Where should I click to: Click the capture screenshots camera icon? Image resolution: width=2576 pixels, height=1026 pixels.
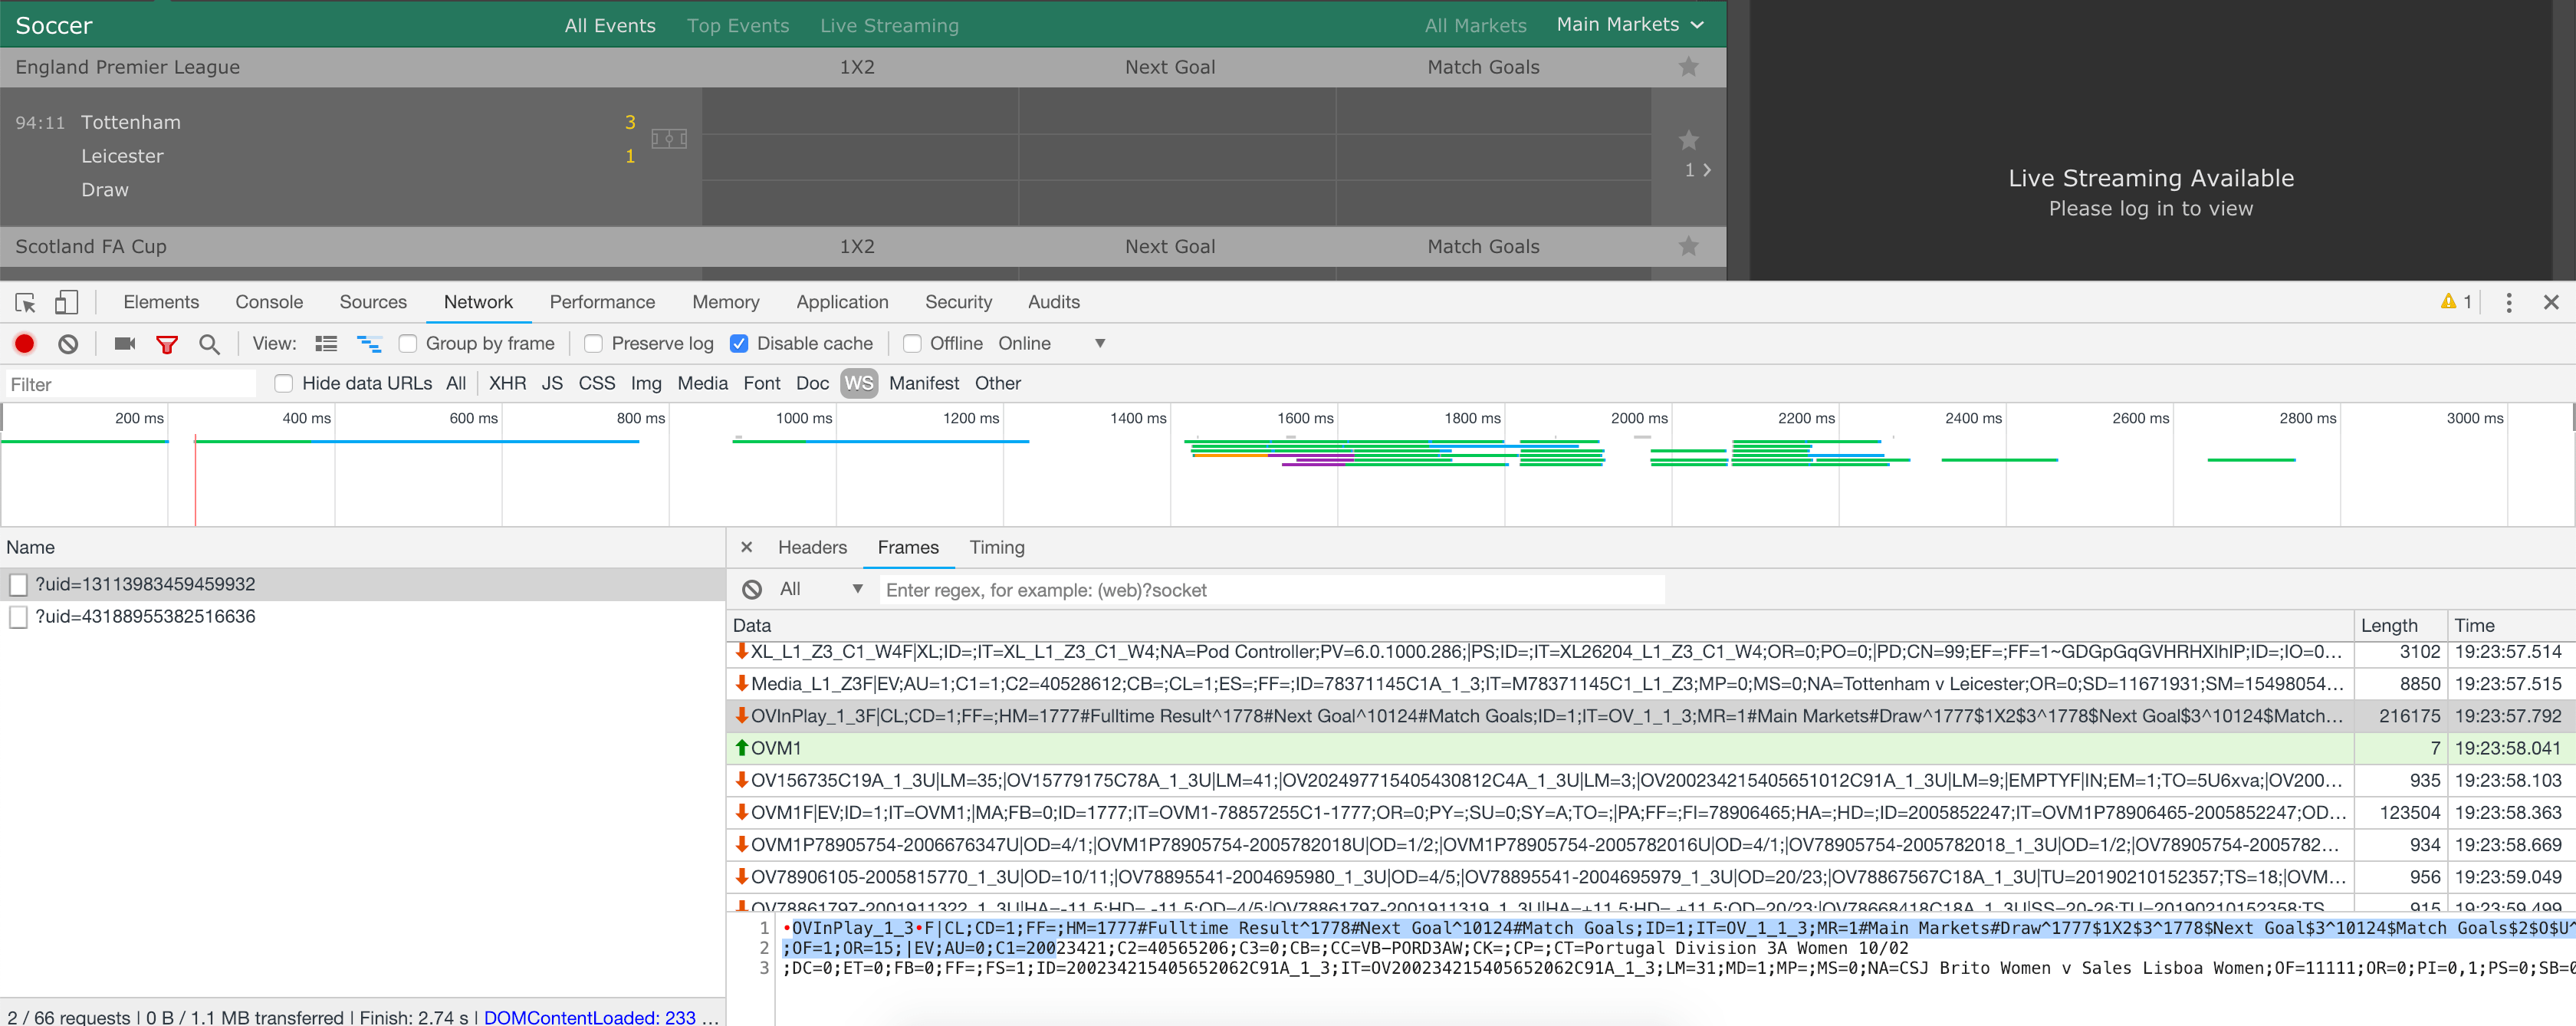pos(125,344)
